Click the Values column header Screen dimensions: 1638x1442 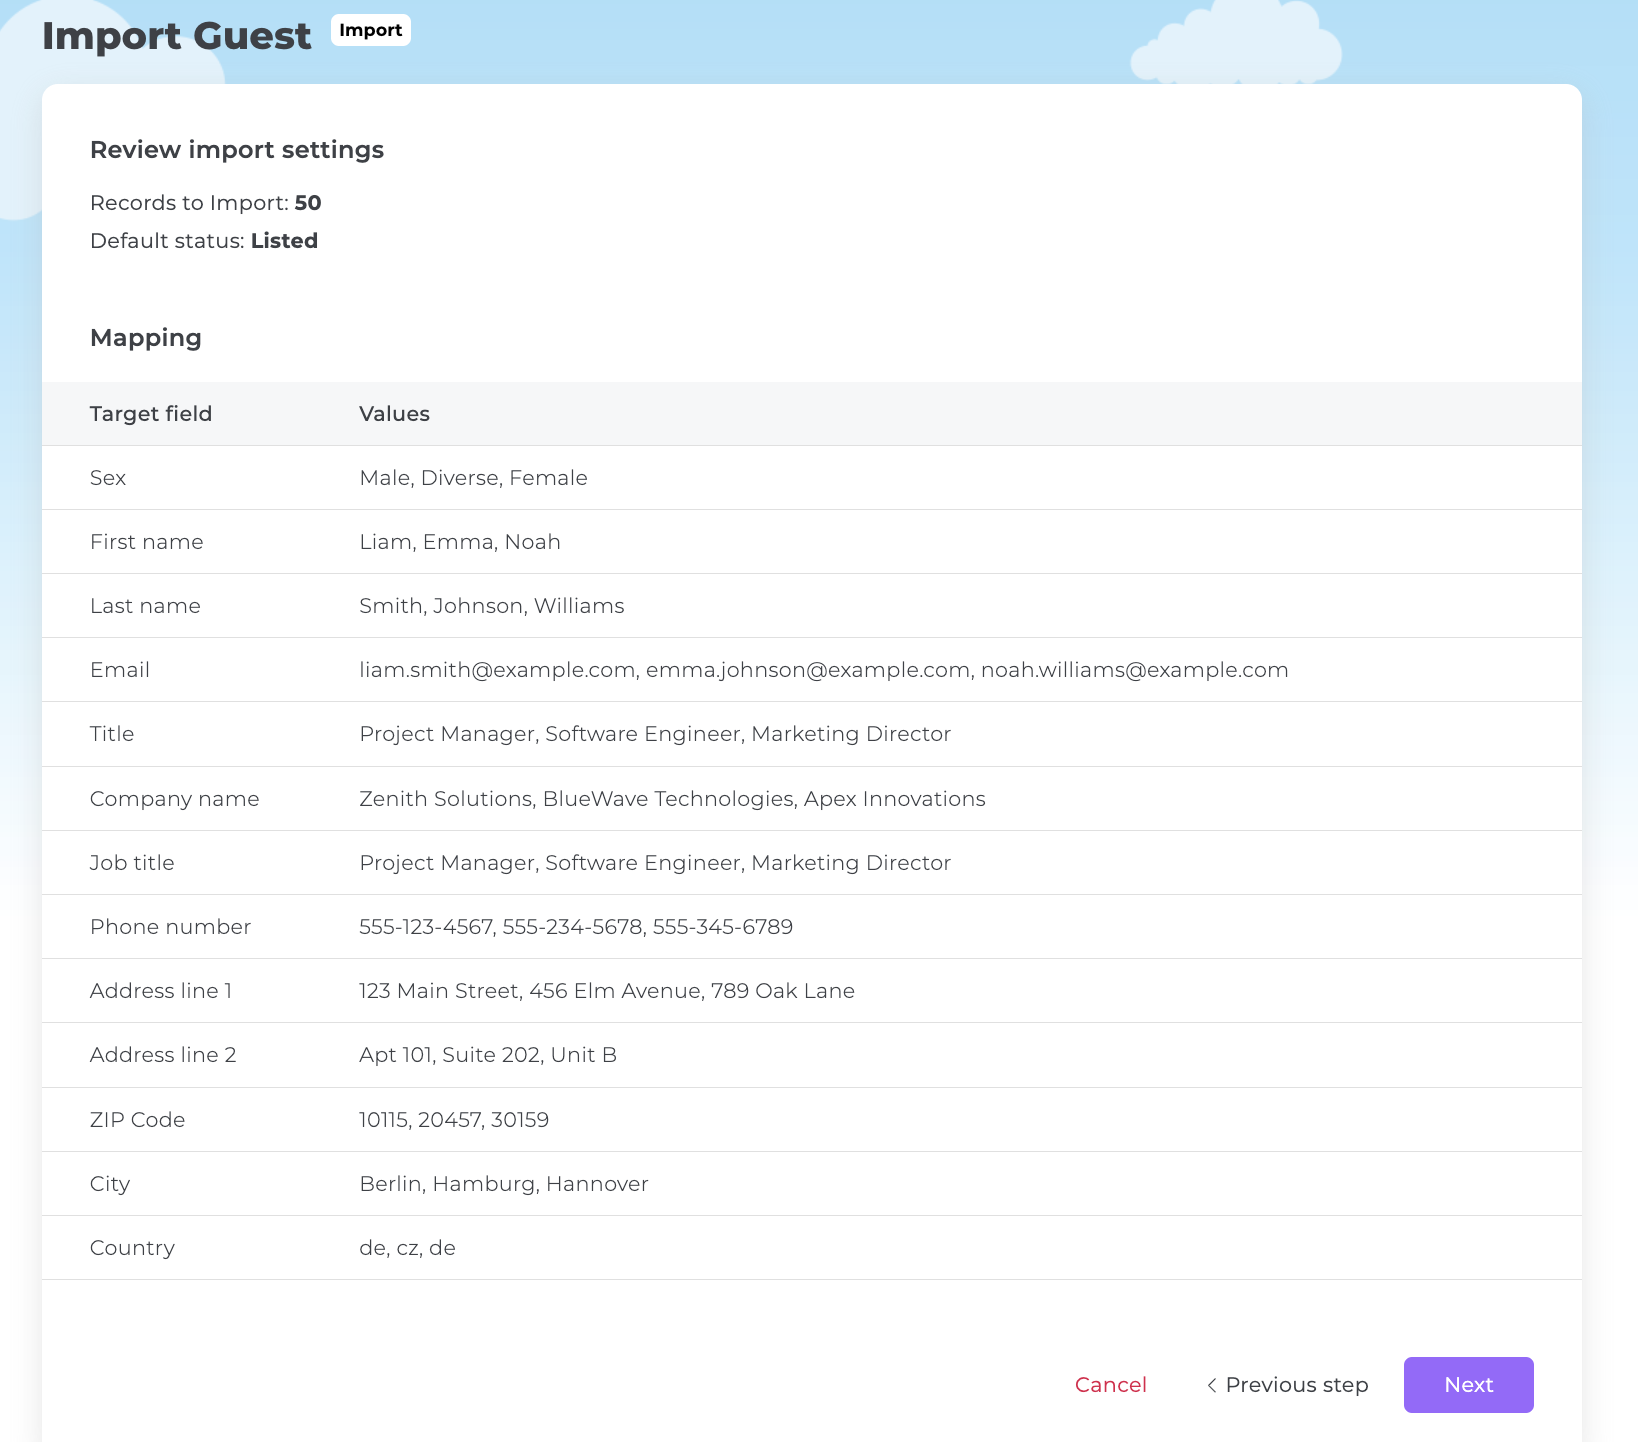[394, 414]
